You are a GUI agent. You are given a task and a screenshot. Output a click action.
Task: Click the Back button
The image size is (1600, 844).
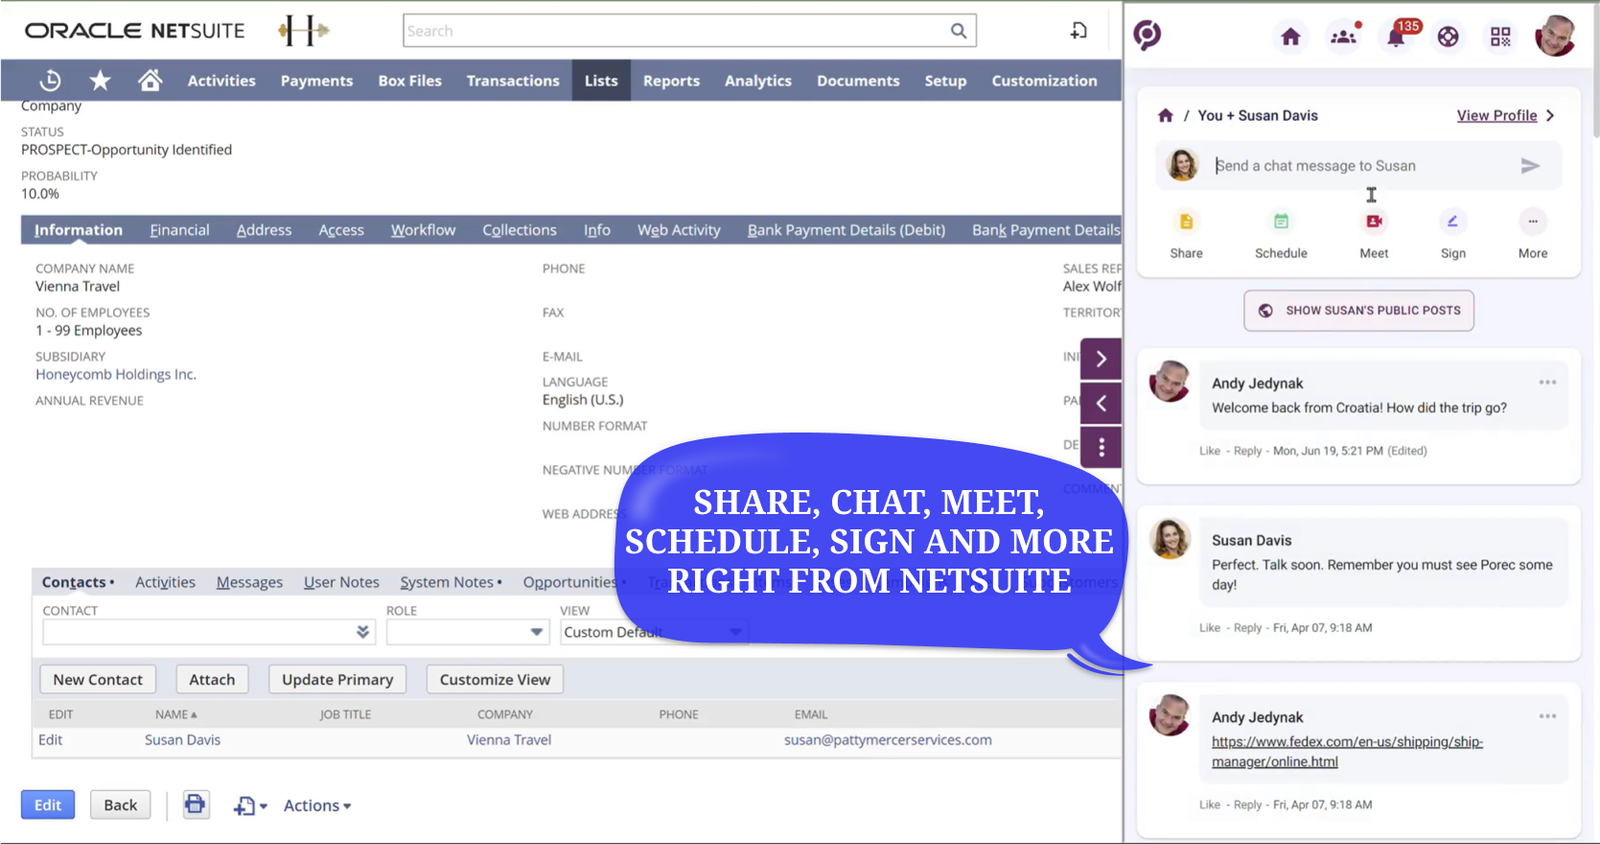(121, 805)
